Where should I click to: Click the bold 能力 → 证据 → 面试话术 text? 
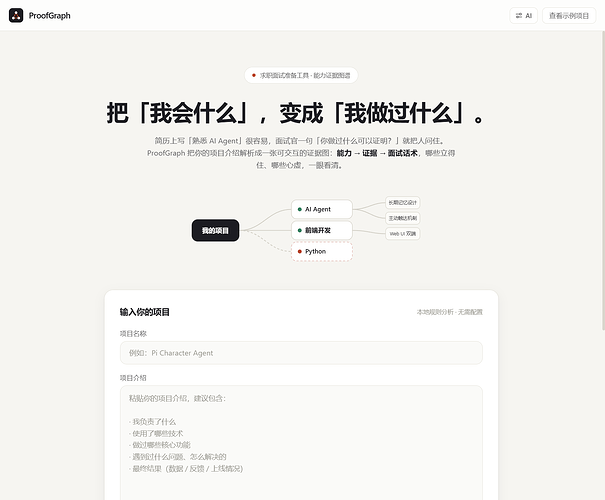click(x=377, y=153)
